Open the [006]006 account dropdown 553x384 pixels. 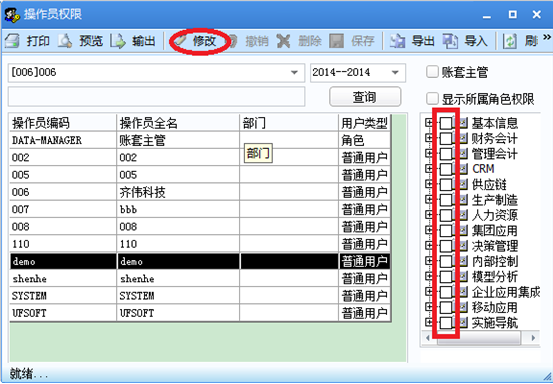(294, 73)
